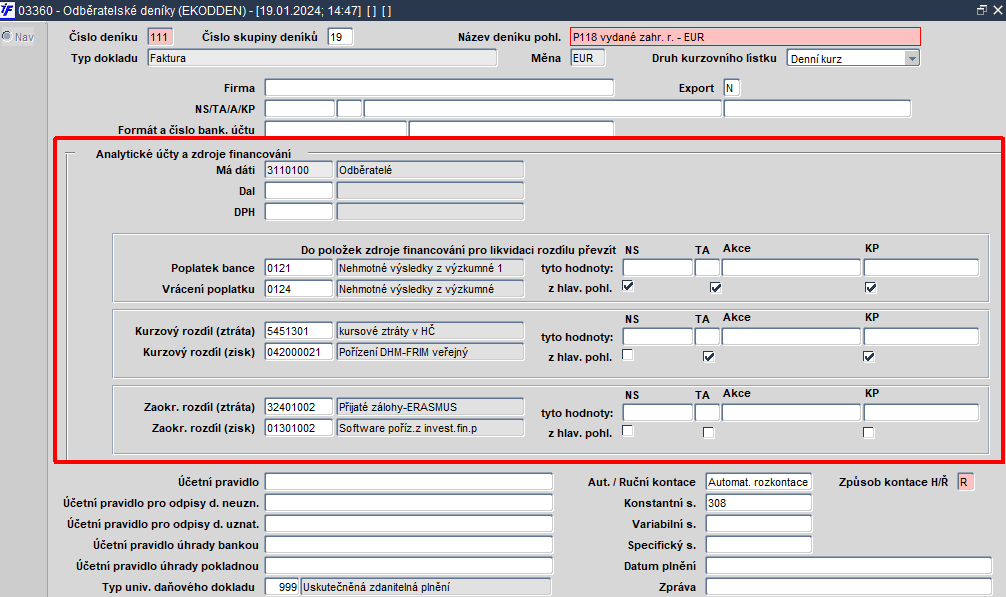Screen dimensions: 1006x597
Task: Click the Číslo skupiny deníků field
Action: click(340, 37)
